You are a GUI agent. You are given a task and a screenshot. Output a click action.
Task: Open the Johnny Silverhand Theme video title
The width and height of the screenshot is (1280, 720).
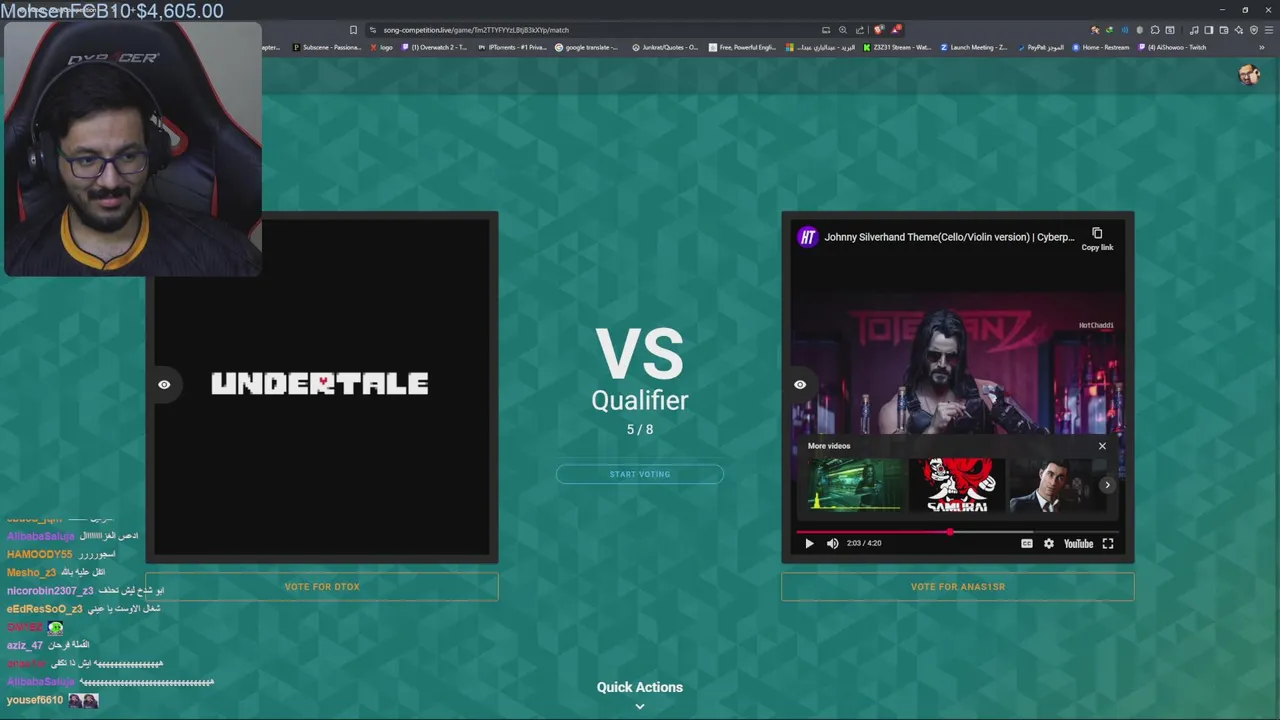(x=949, y=237)
